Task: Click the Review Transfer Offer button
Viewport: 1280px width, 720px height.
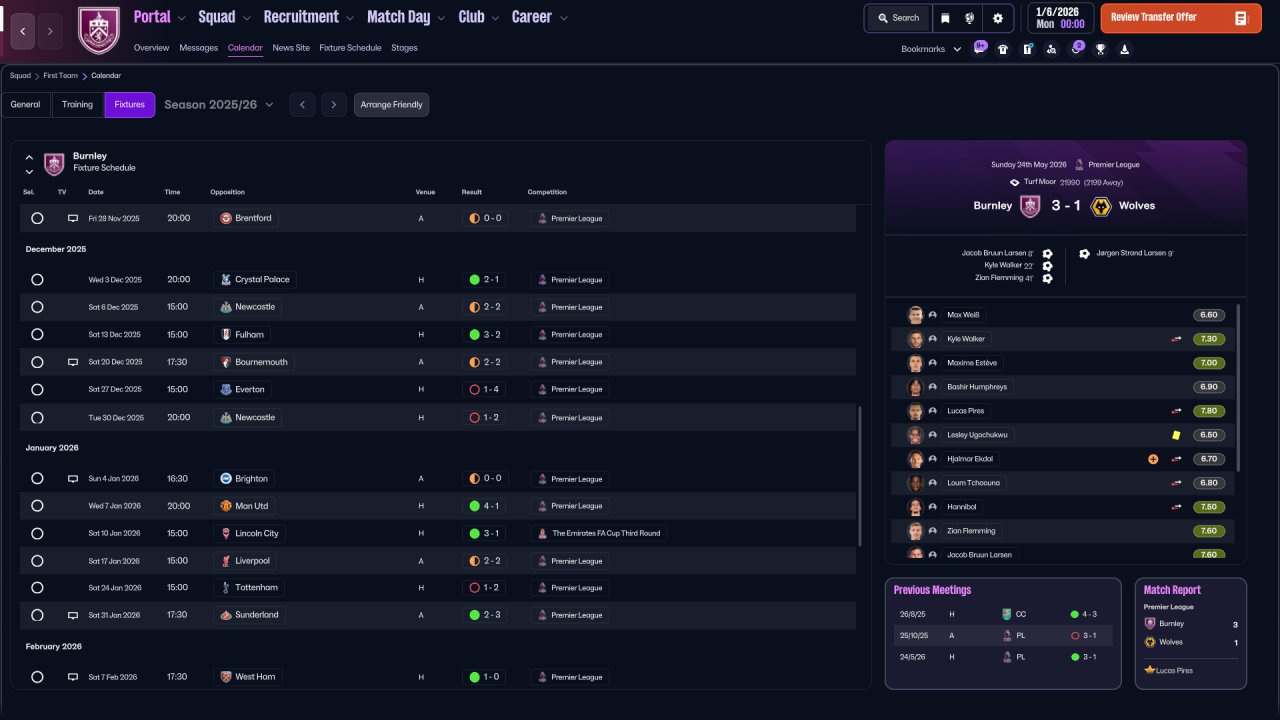Action: tap(1181, 18)
